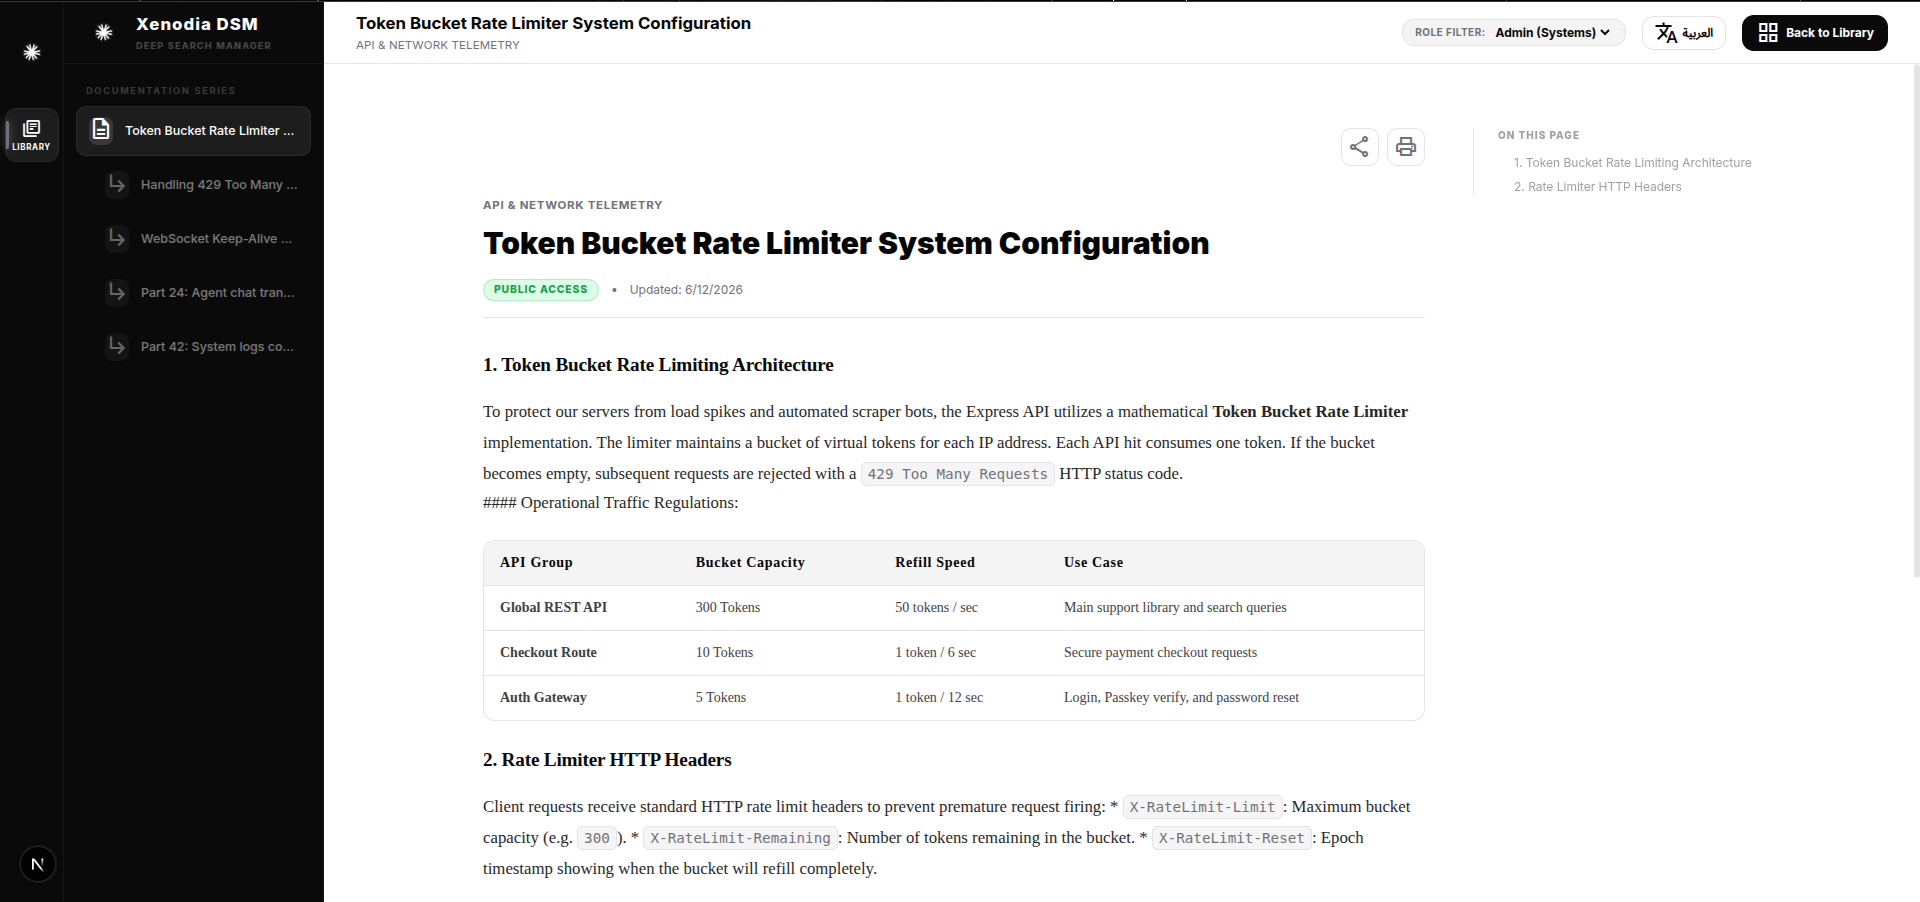1920x902 pixels.
Task: Jump to Token Bucket Rate Limiting Architecture section
Action: [x=1632, y=163]
